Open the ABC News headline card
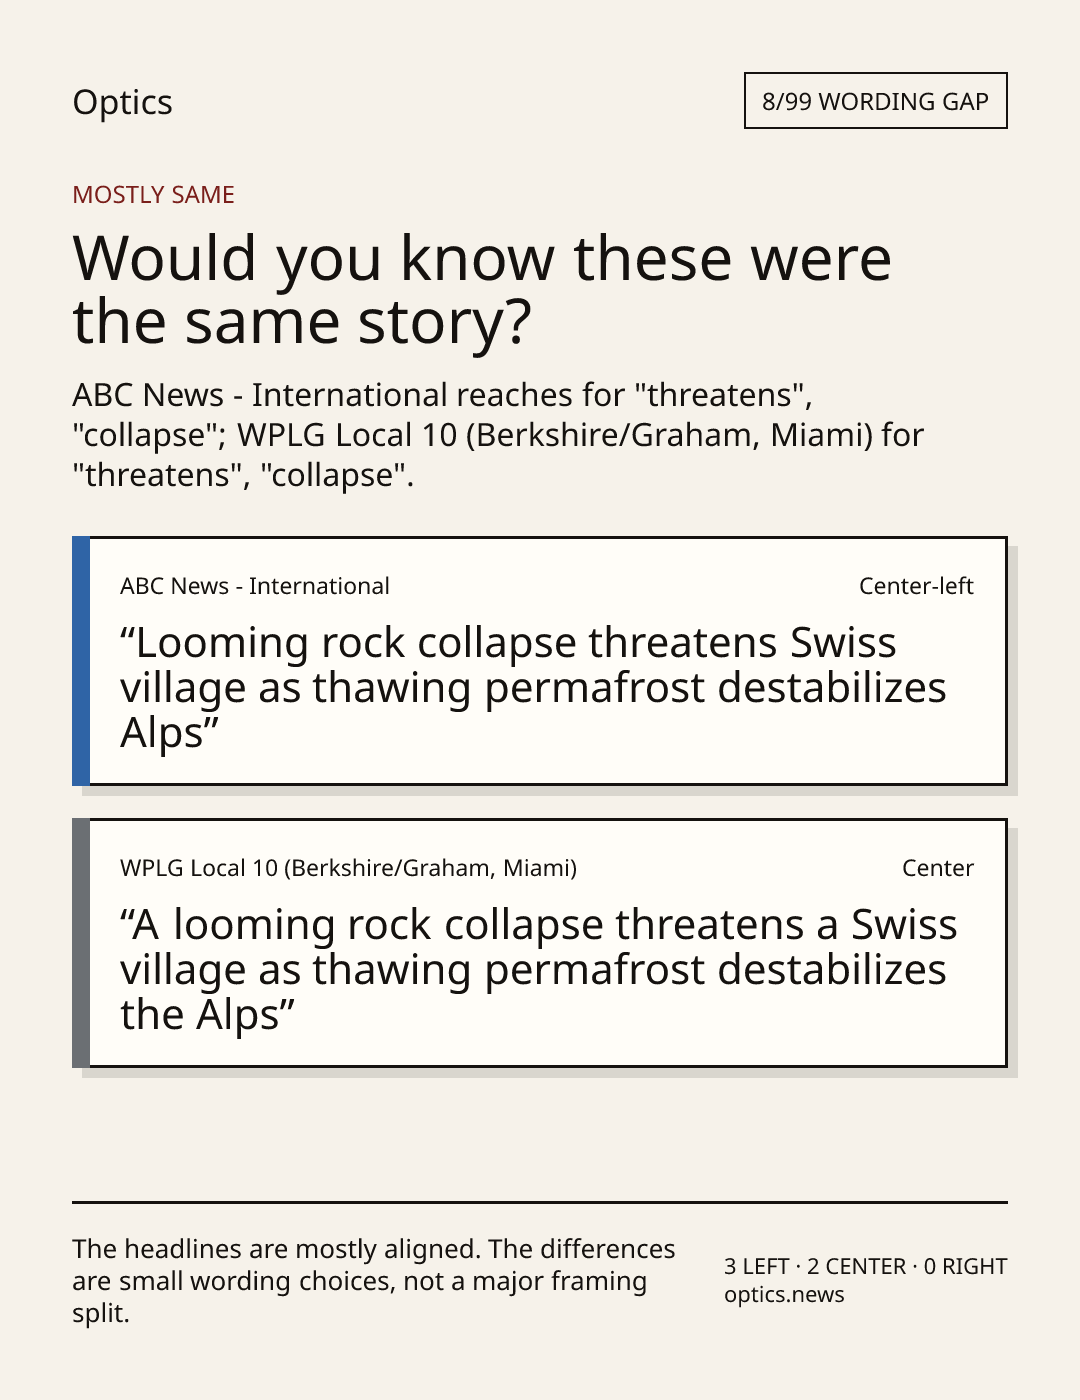Screen dimensions: 1080x1400 540,661
